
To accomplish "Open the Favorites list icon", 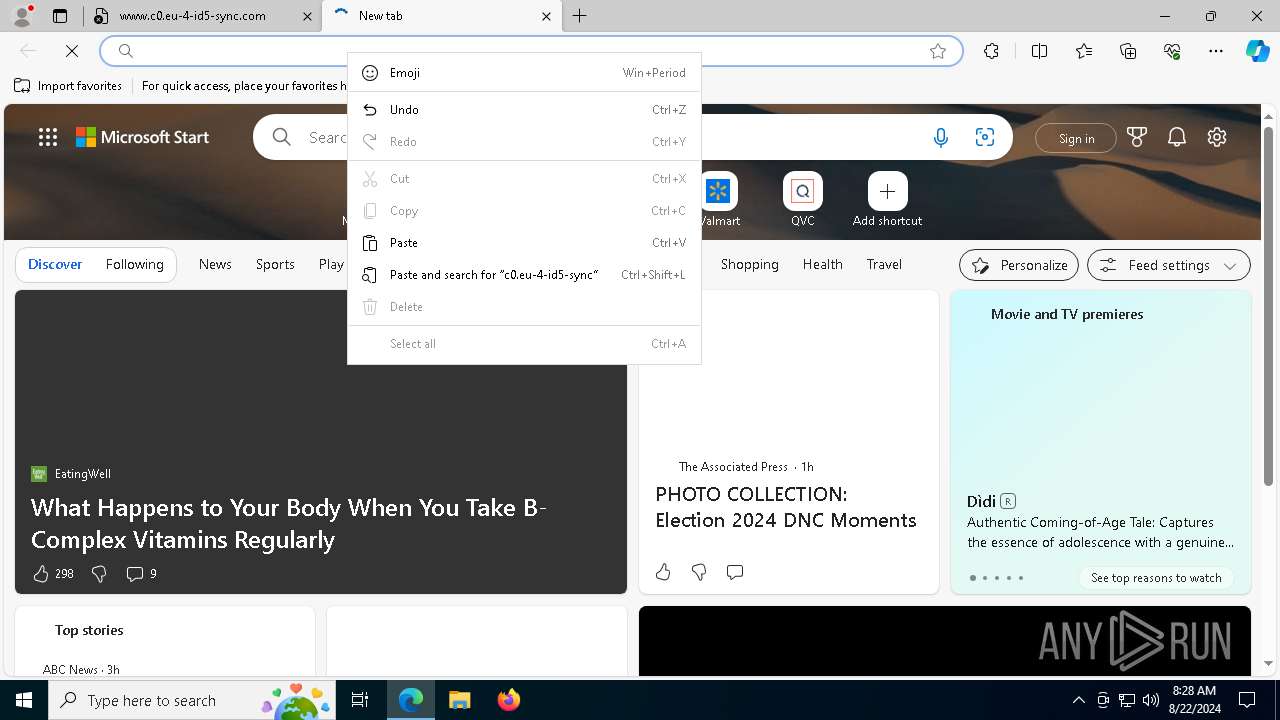I will tap(1084, 51).
